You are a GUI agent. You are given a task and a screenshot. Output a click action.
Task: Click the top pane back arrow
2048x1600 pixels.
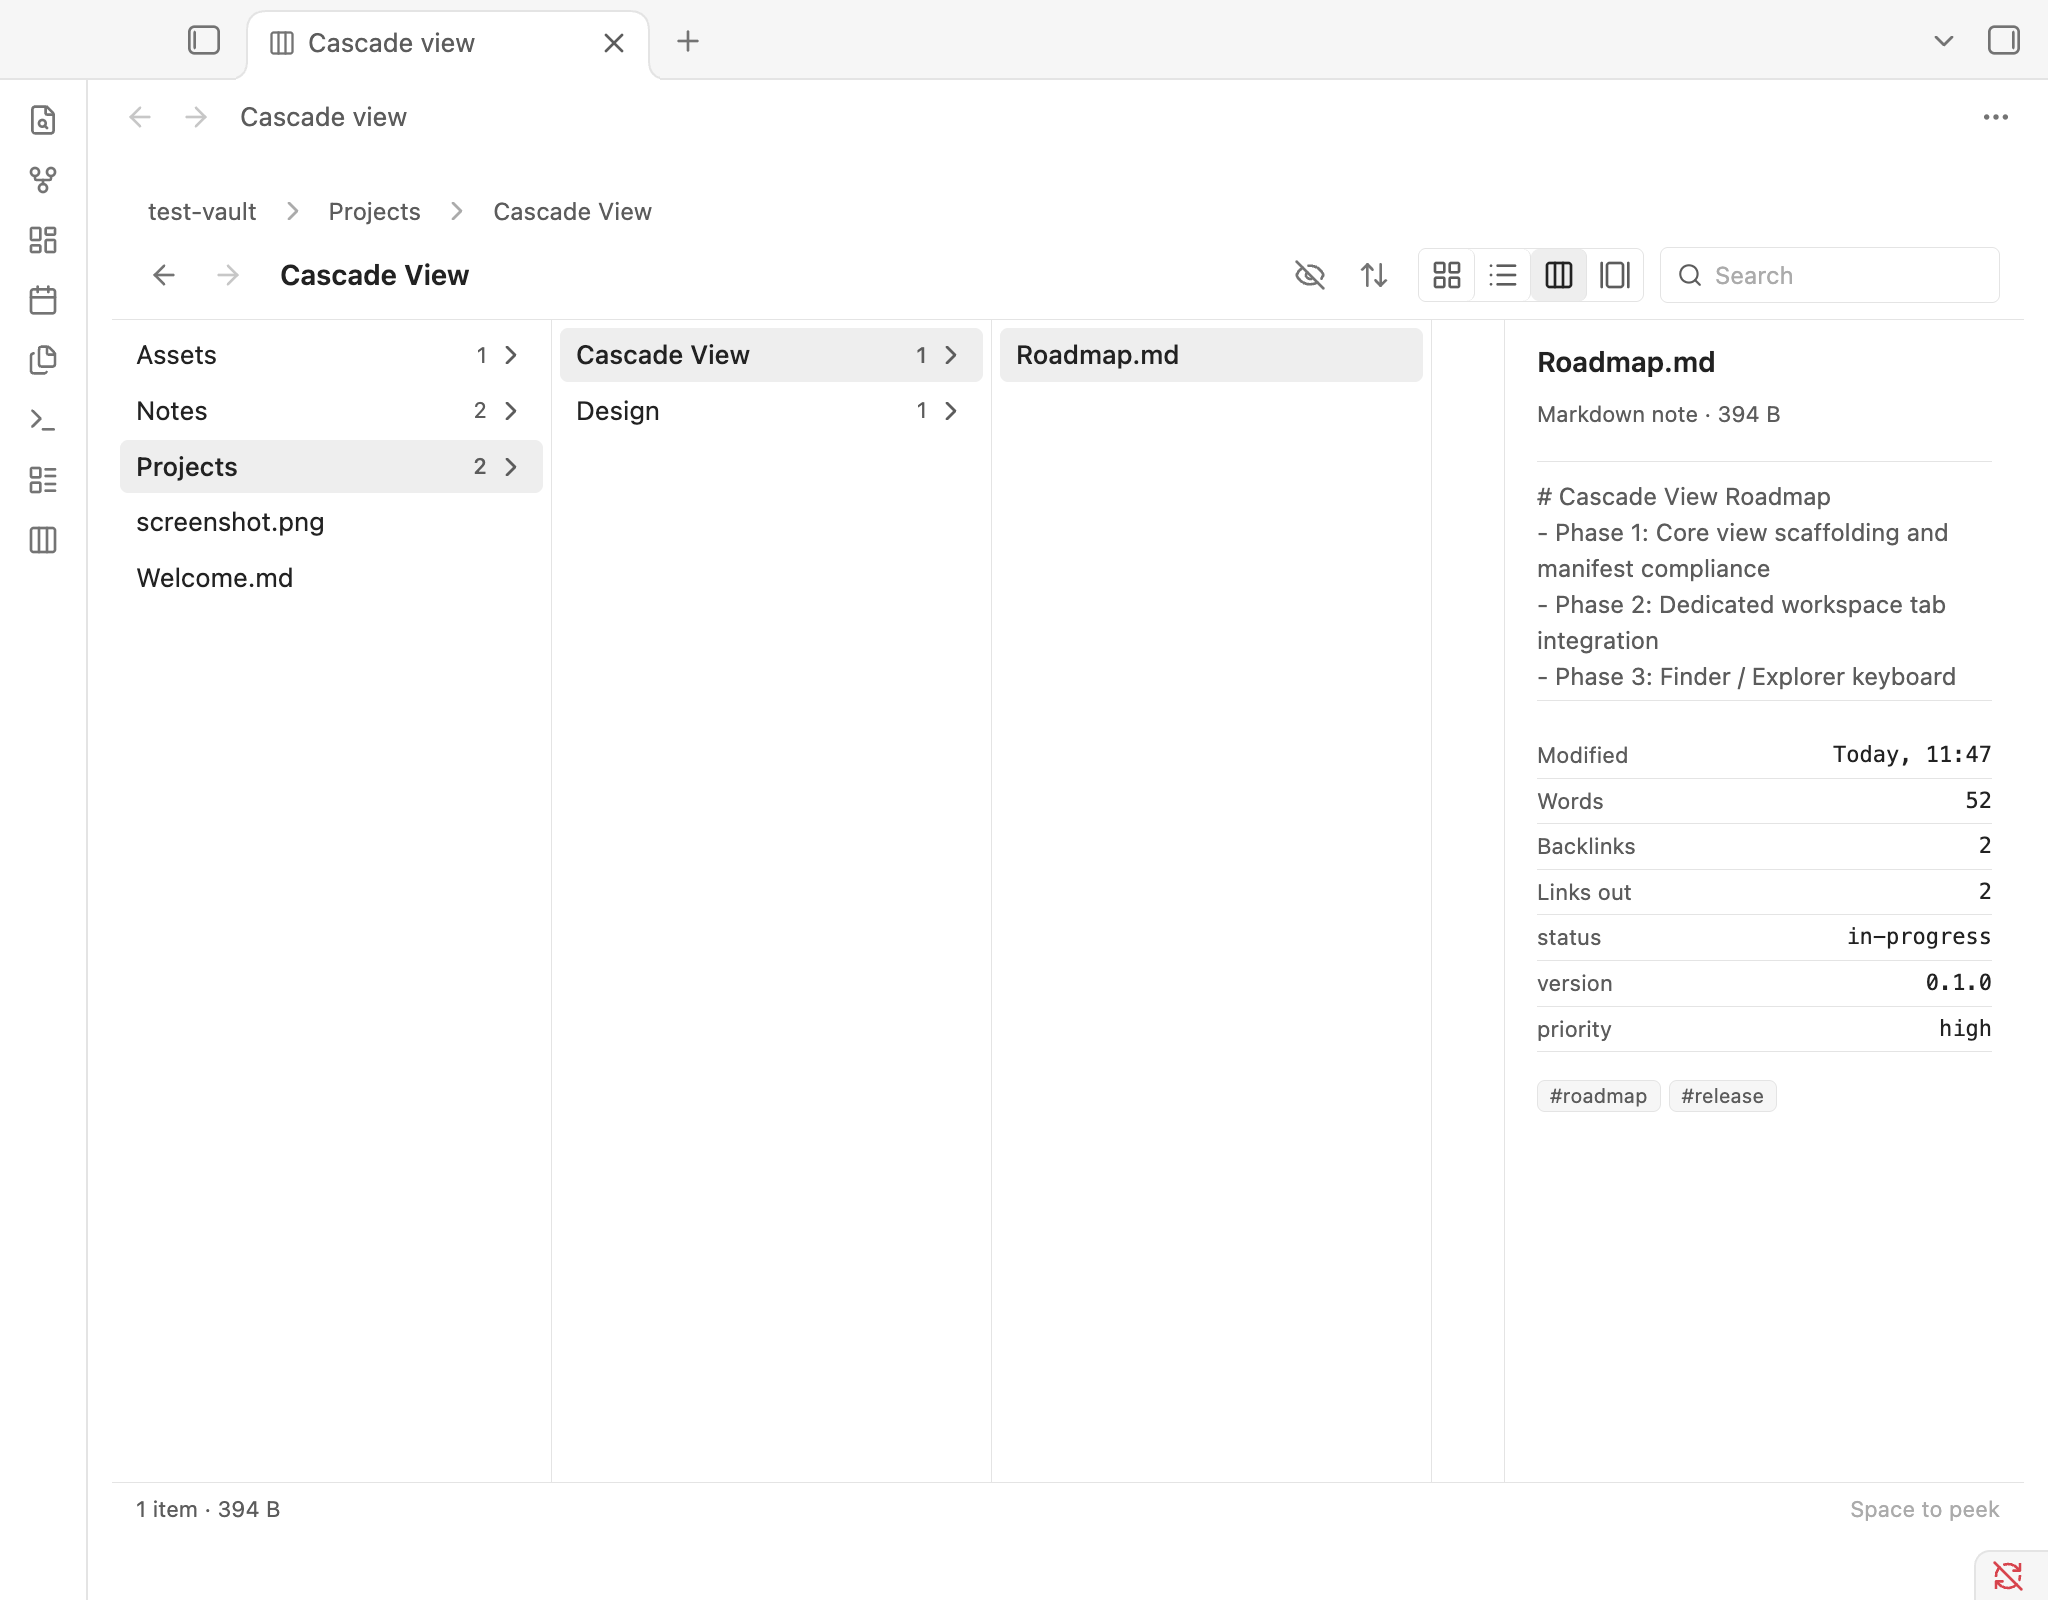pyautogui.click(x=140, y=117)
